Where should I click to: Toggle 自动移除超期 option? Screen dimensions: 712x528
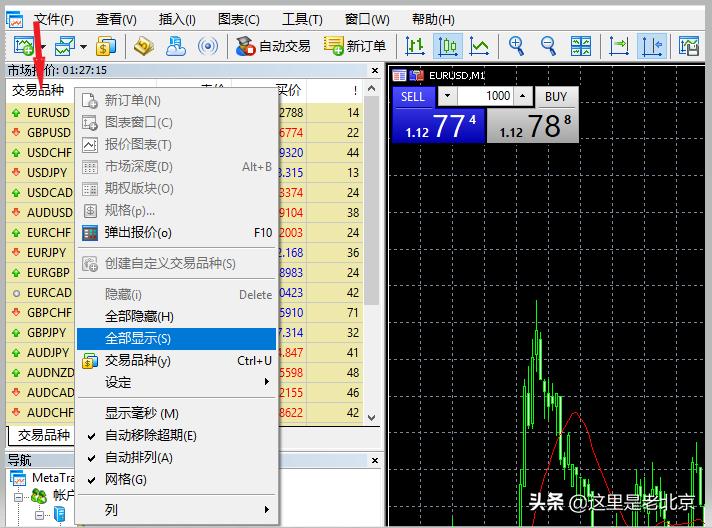pos(150,436)
